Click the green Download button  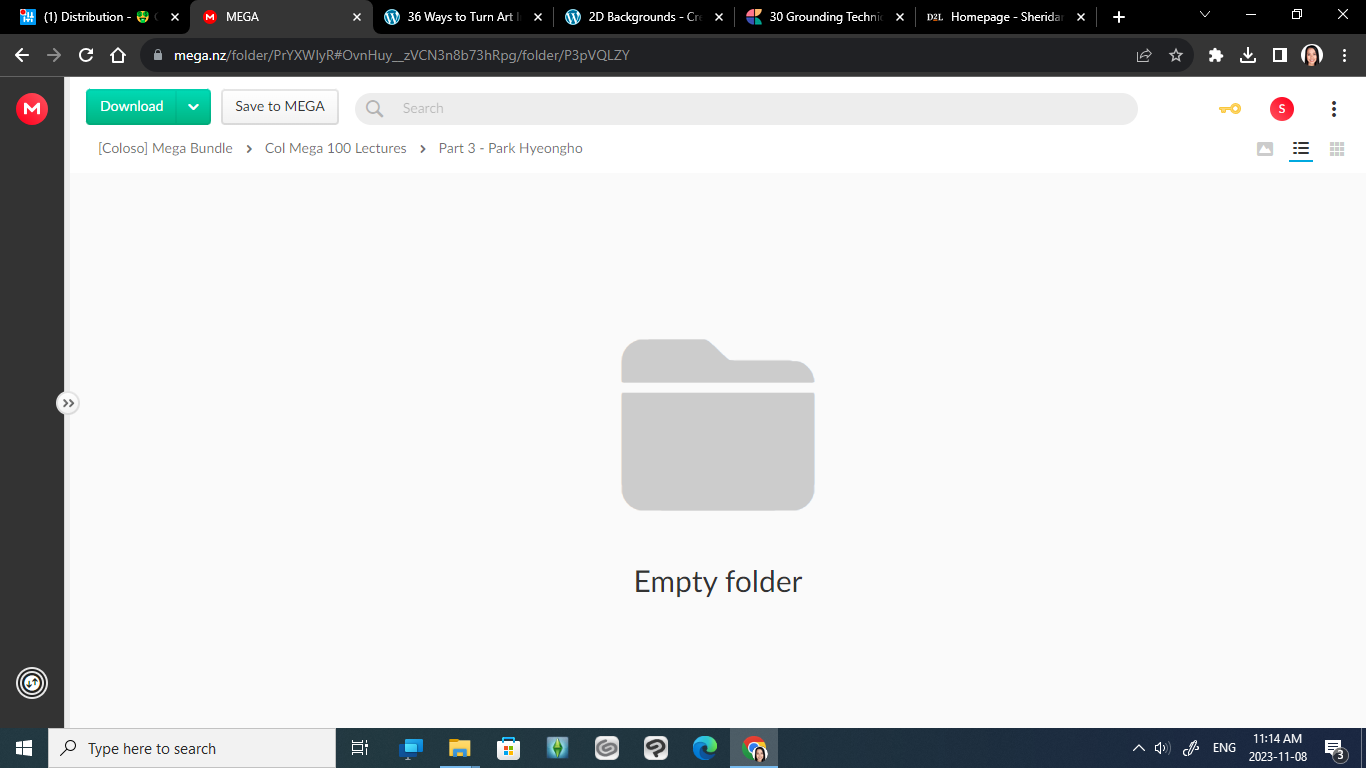131,107
